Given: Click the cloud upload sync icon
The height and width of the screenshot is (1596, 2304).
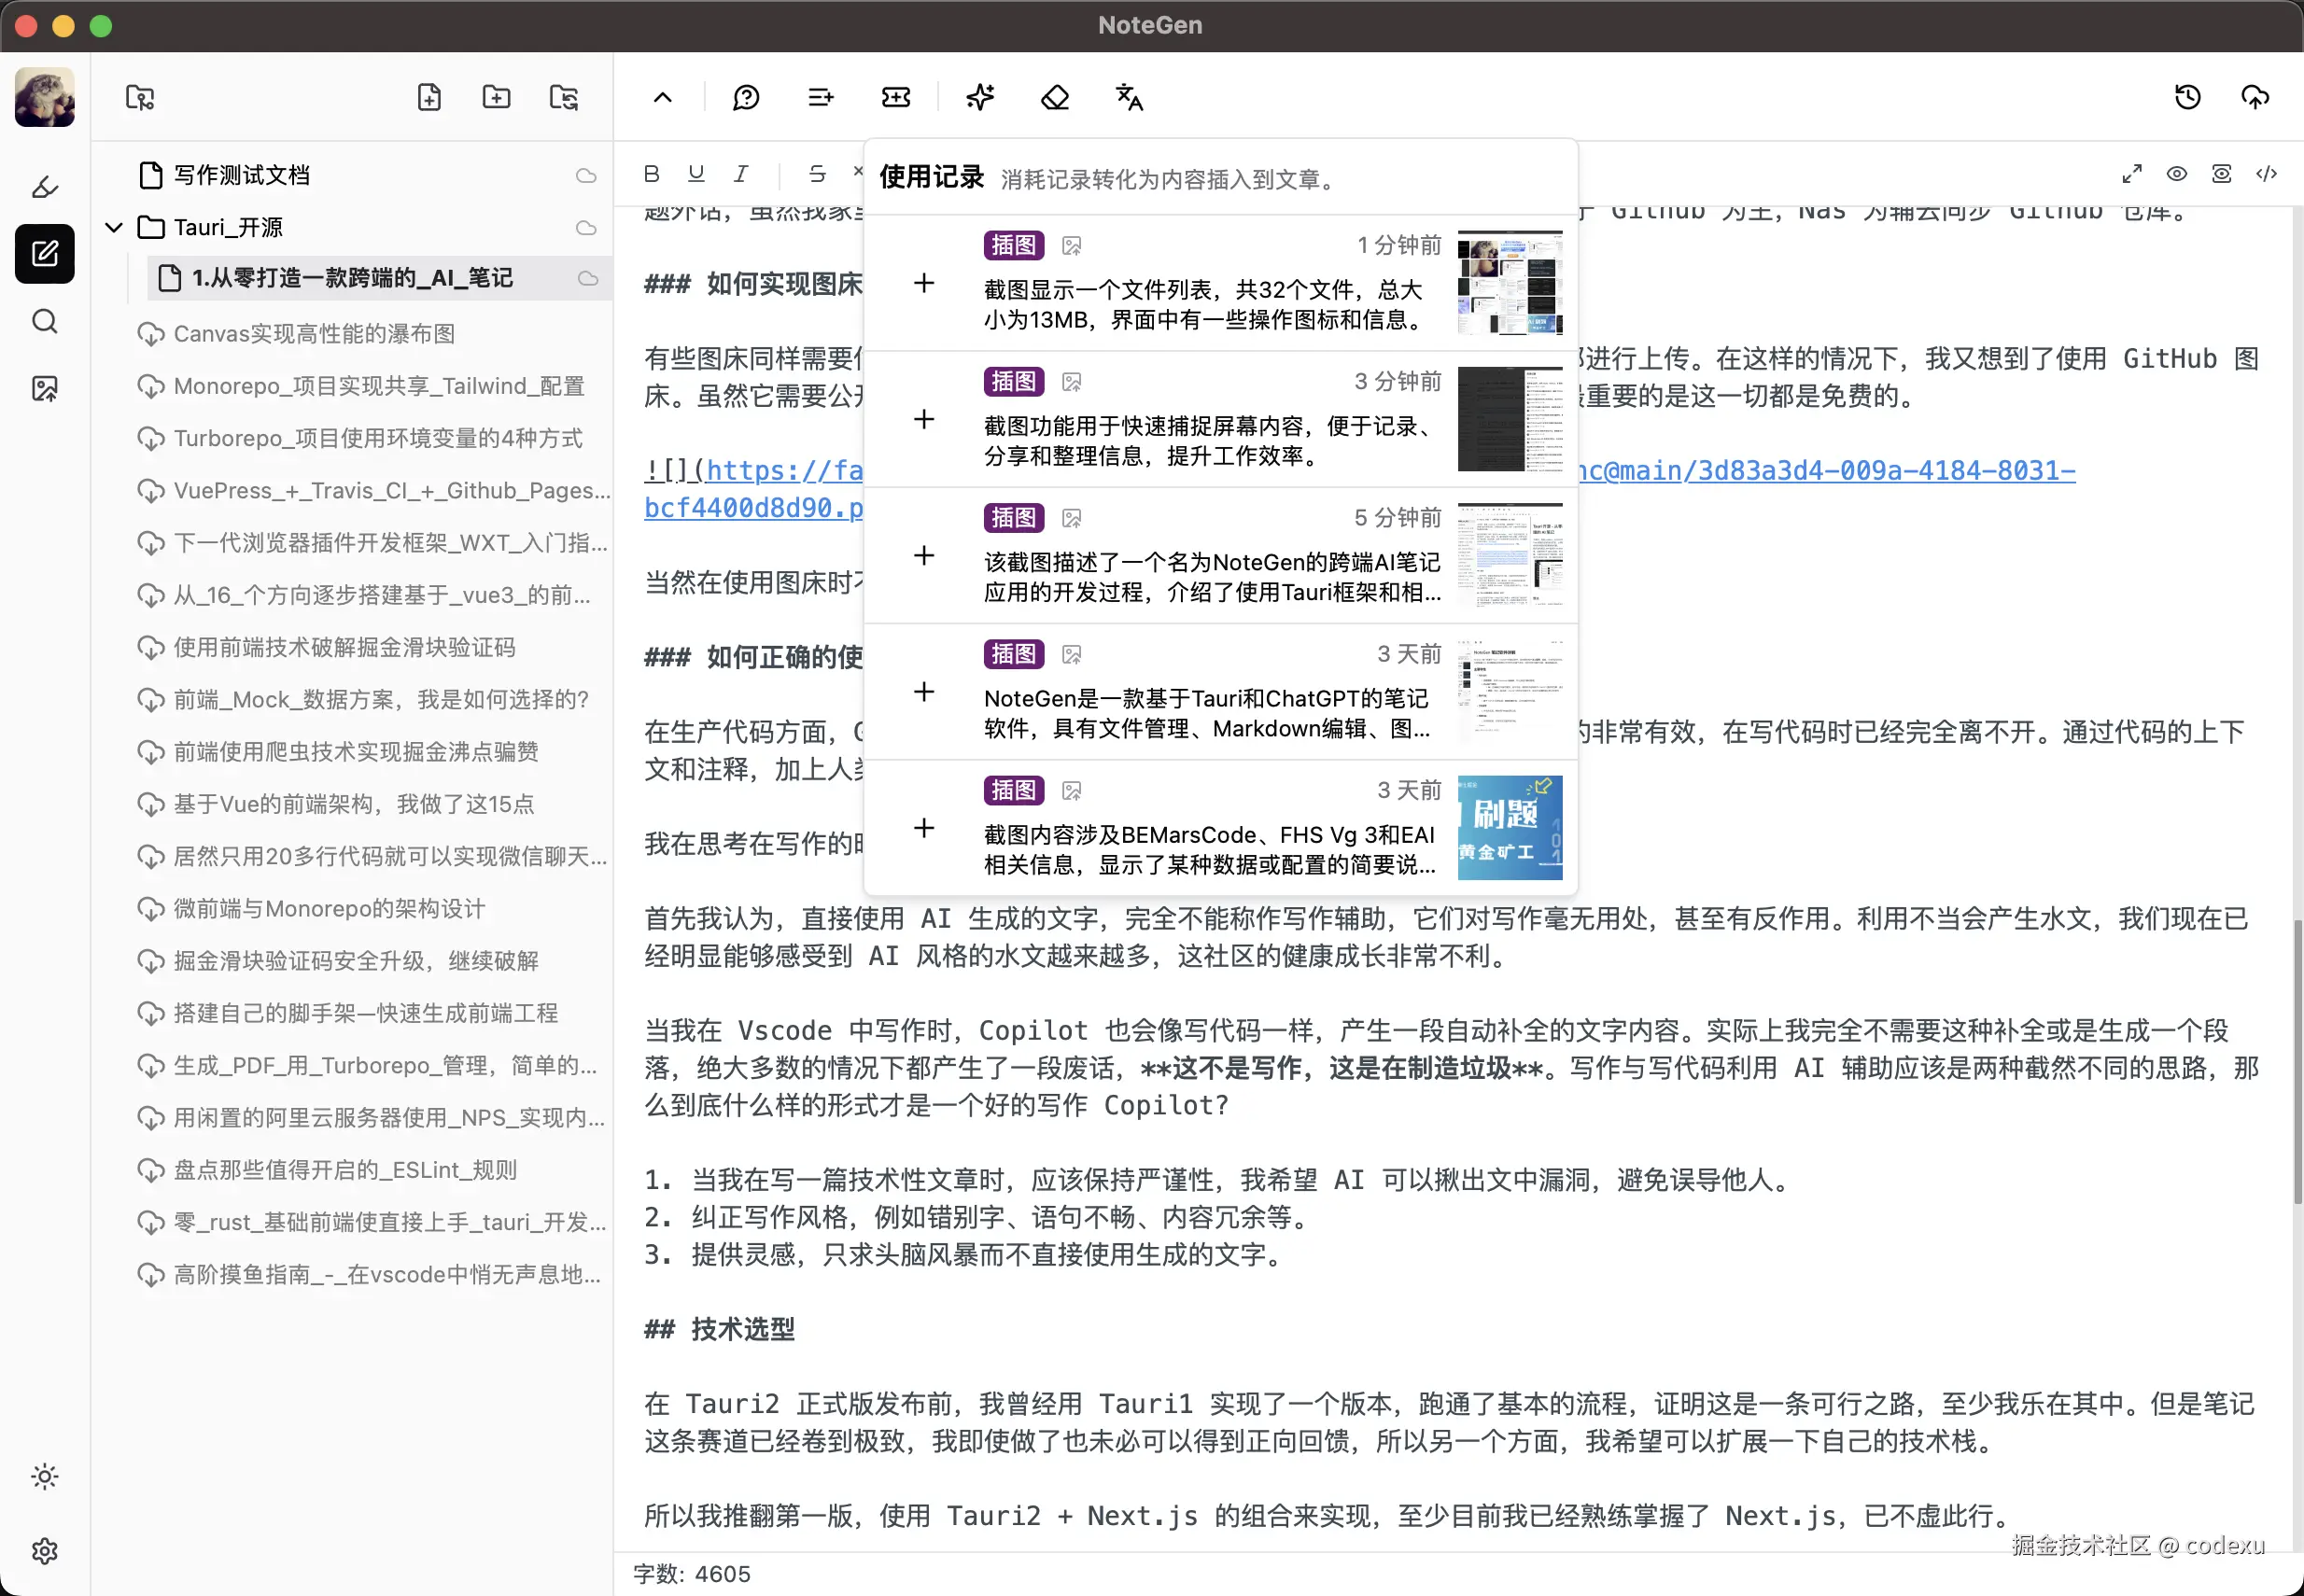Looking at the screenshot, I should click(x=2255, y=97).
